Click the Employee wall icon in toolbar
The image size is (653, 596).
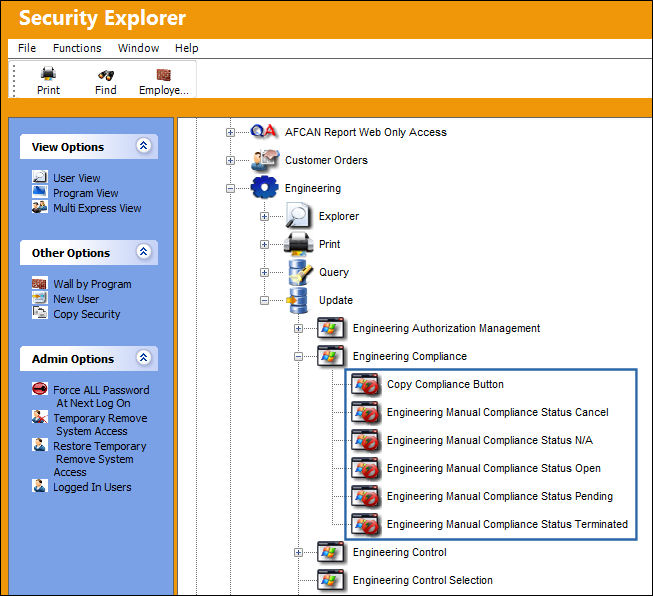coord(163,75)
